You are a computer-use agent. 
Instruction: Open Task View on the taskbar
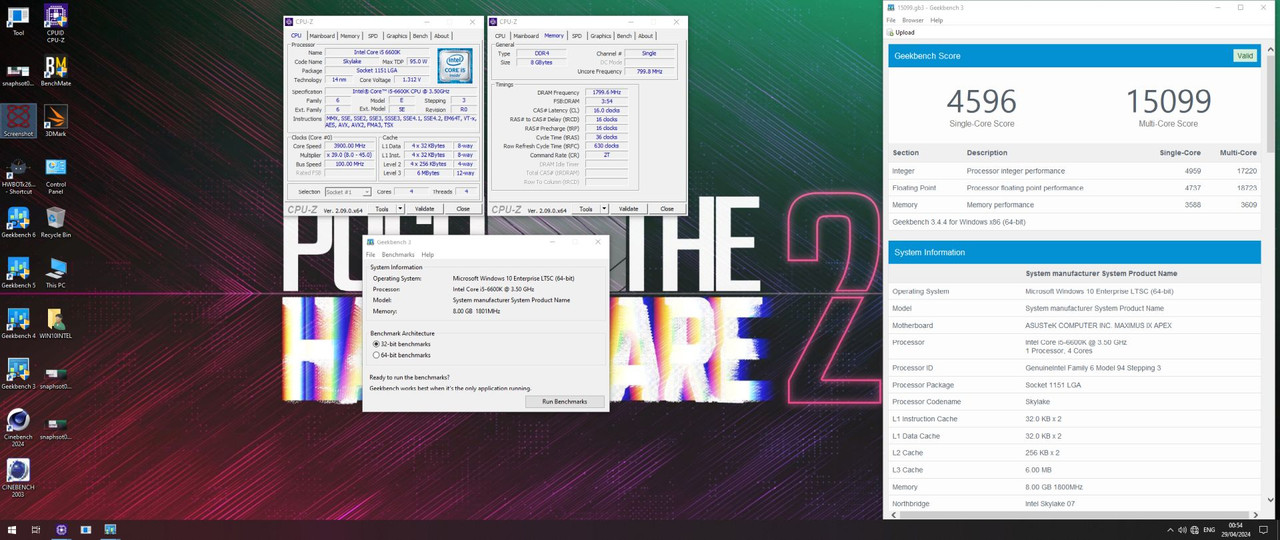click(x=36, y=529)
